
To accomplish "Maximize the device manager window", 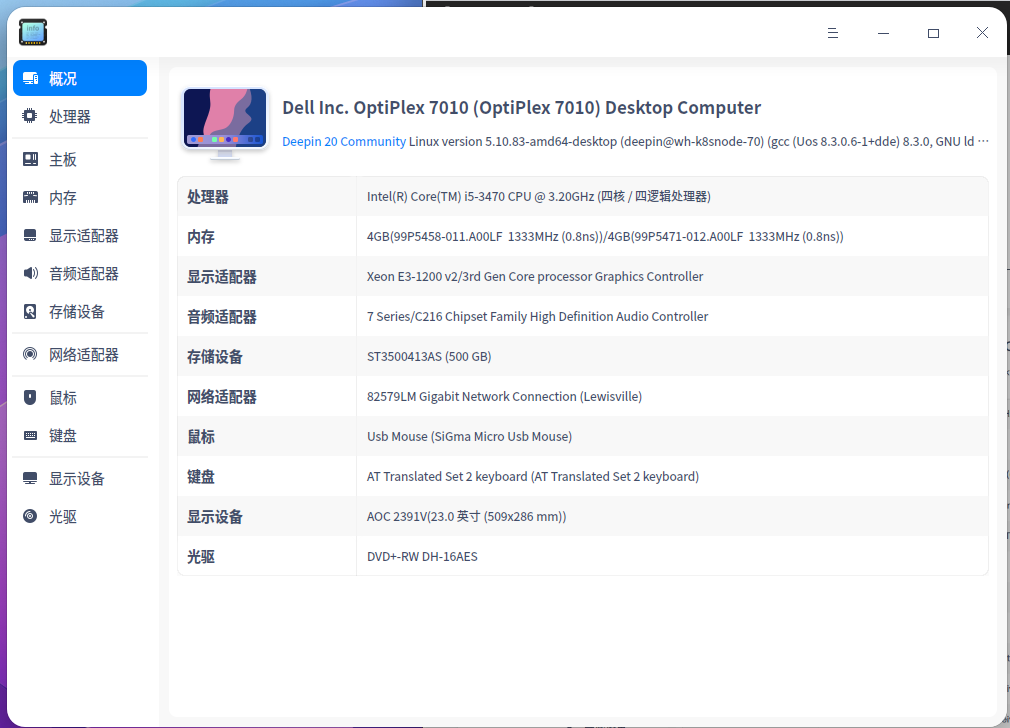I will click(933, 33).
